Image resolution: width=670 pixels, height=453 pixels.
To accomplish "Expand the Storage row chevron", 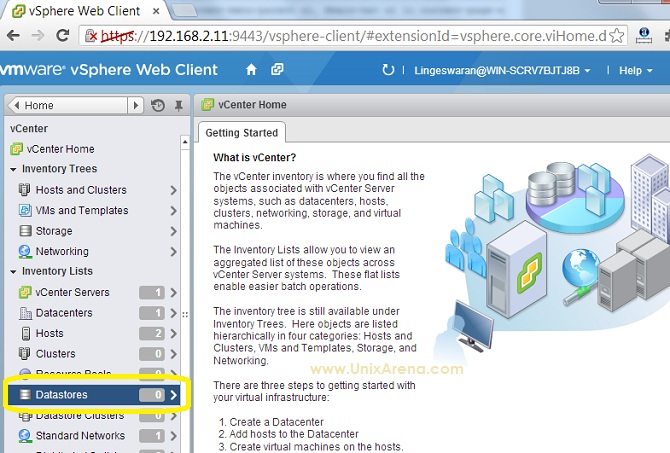I will pos(173,231).
